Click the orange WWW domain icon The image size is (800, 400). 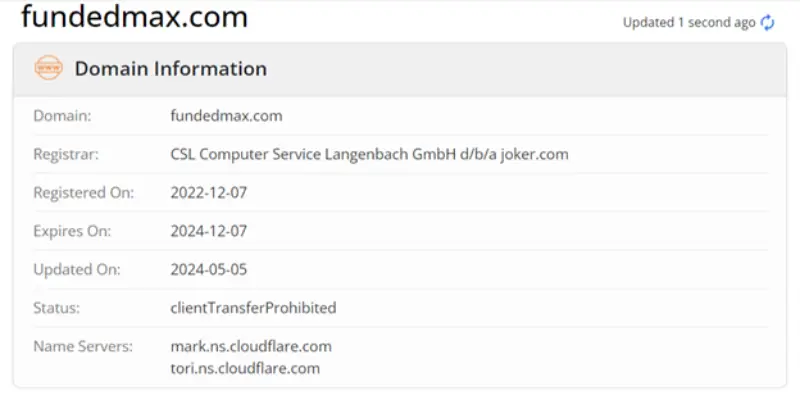click(x=48, y=68)
